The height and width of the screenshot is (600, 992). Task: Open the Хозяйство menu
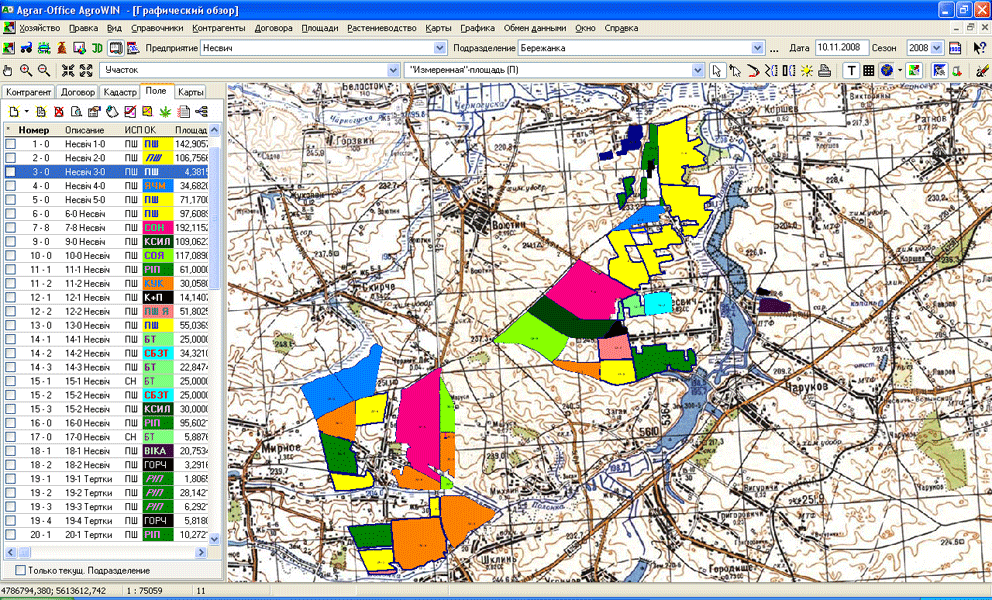[x=39, y=28]
